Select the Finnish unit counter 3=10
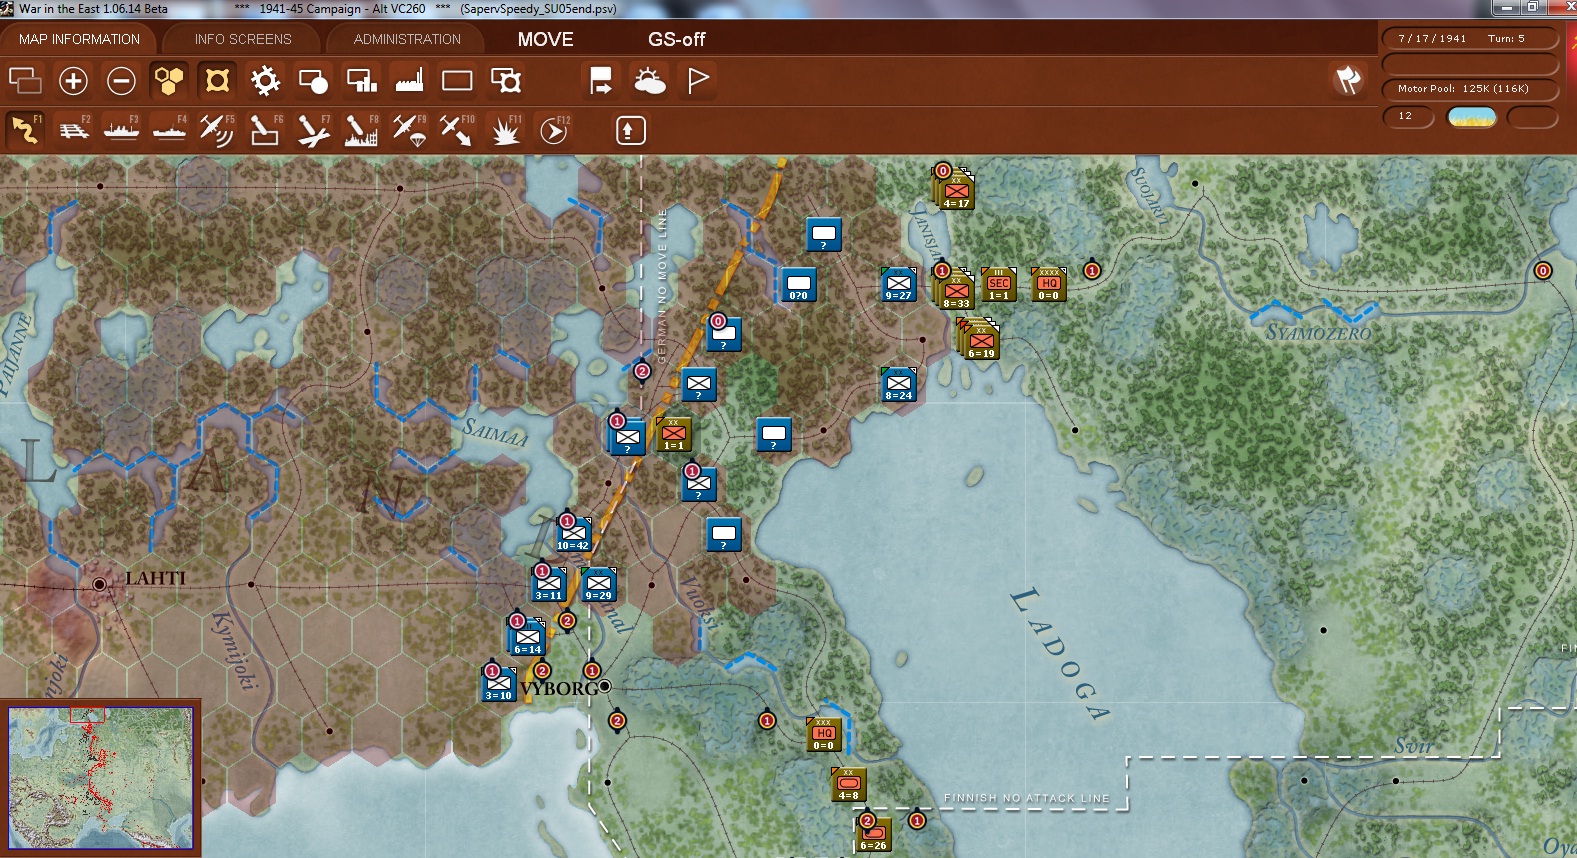Image resolution: width=1577 pixels, height=858 pixels. coord(499,685)
